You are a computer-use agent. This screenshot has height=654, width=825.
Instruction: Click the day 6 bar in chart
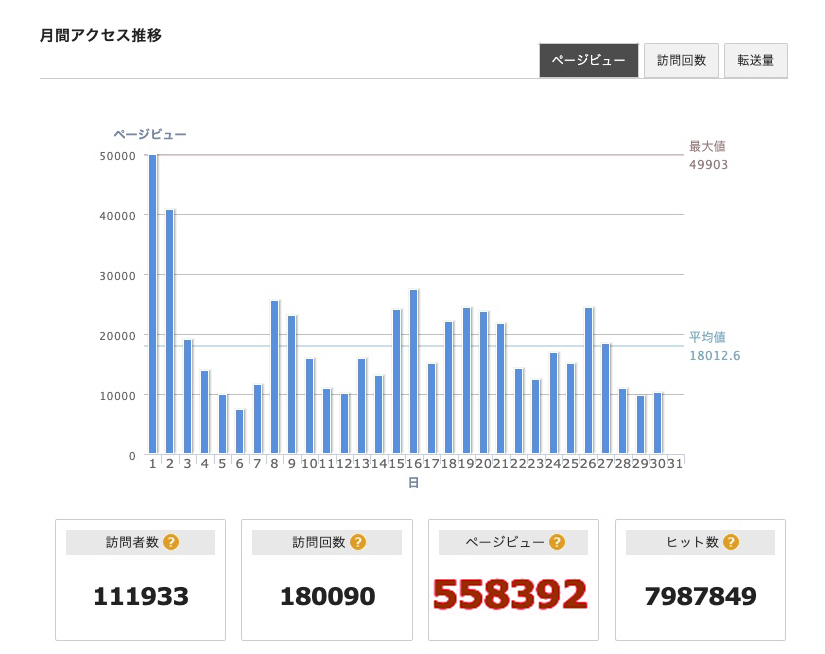point(239,431)
